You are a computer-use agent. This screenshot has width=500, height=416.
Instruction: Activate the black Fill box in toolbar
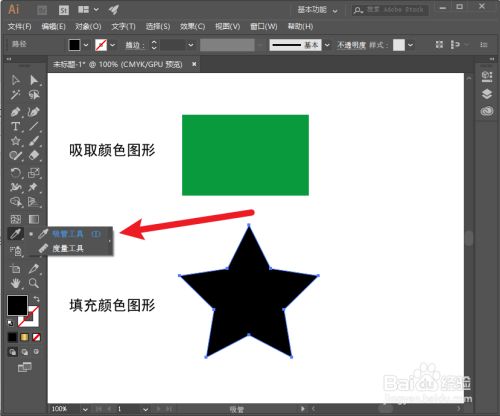click(17, 305)
